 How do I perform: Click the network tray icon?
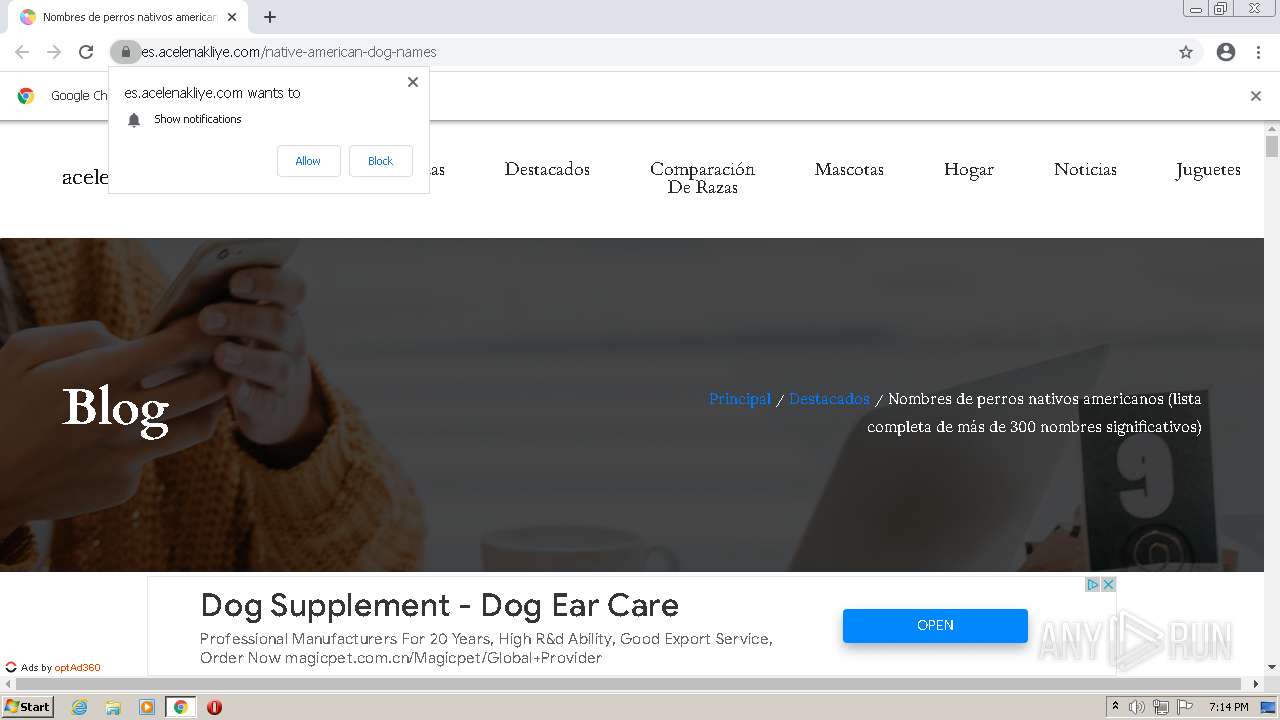1161,707
